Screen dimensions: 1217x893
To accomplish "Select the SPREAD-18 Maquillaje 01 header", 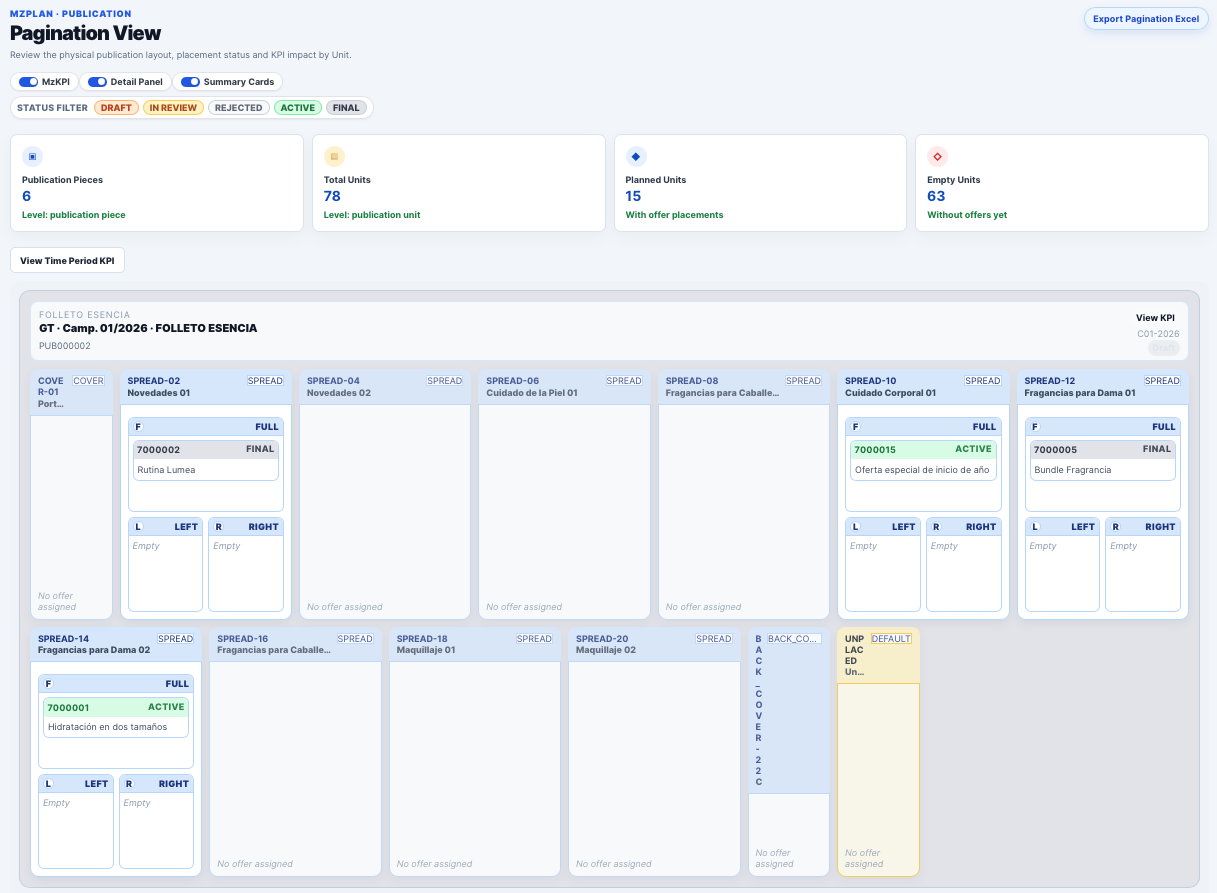I will pyautogui.click(x=474, y=644).
